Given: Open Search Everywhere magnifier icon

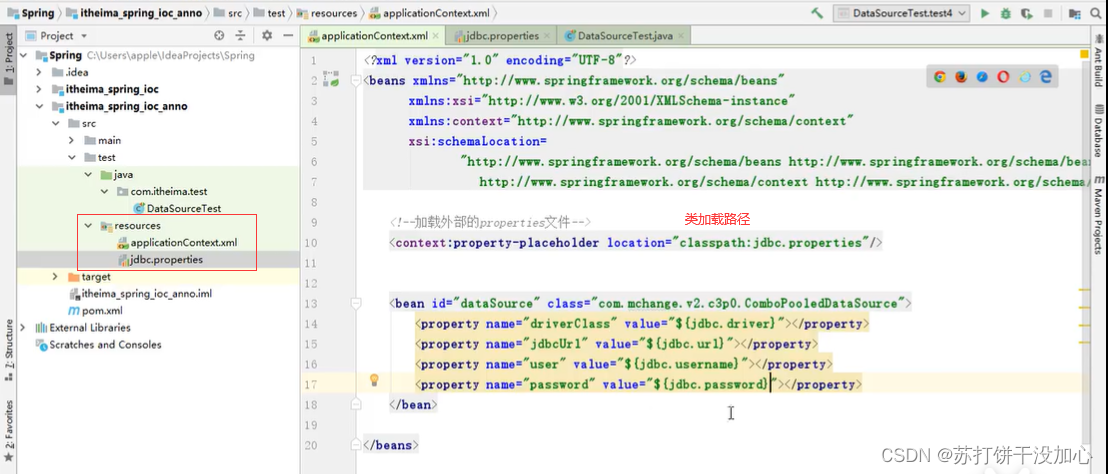Looking at the screenshot, I should click(1095, 13).
